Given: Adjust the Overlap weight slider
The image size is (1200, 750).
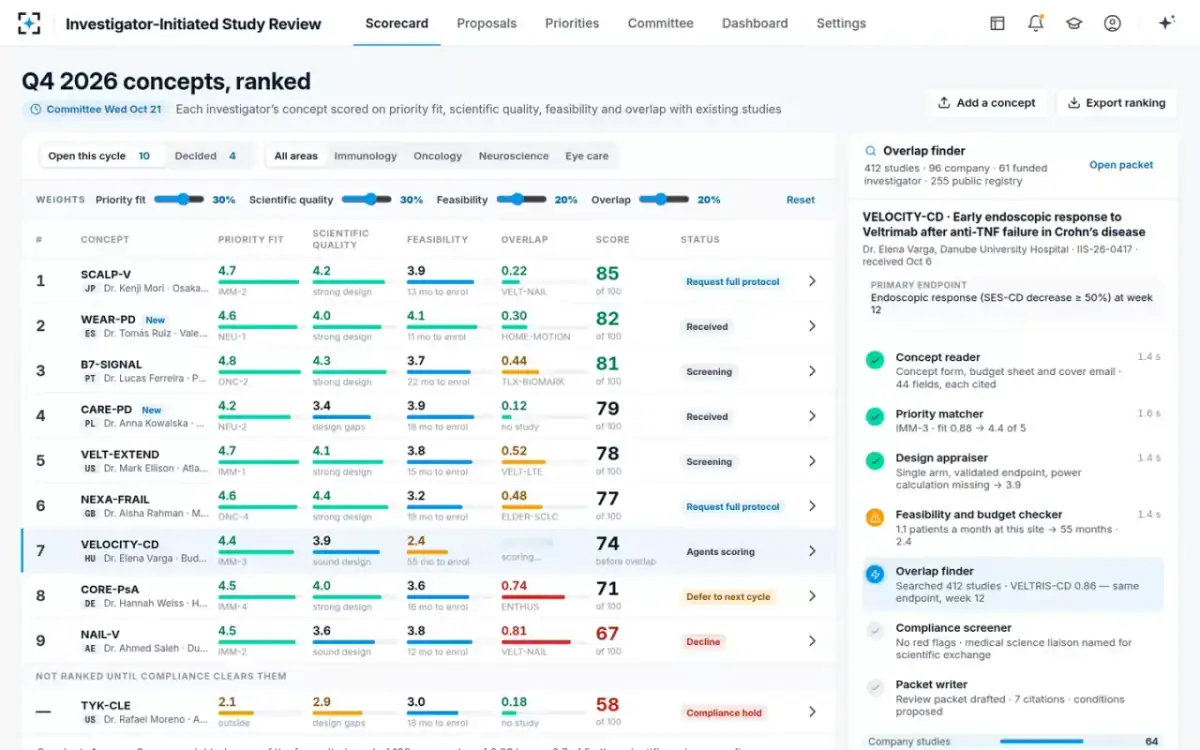Looking at the screenshot, I should coord(664,199).
